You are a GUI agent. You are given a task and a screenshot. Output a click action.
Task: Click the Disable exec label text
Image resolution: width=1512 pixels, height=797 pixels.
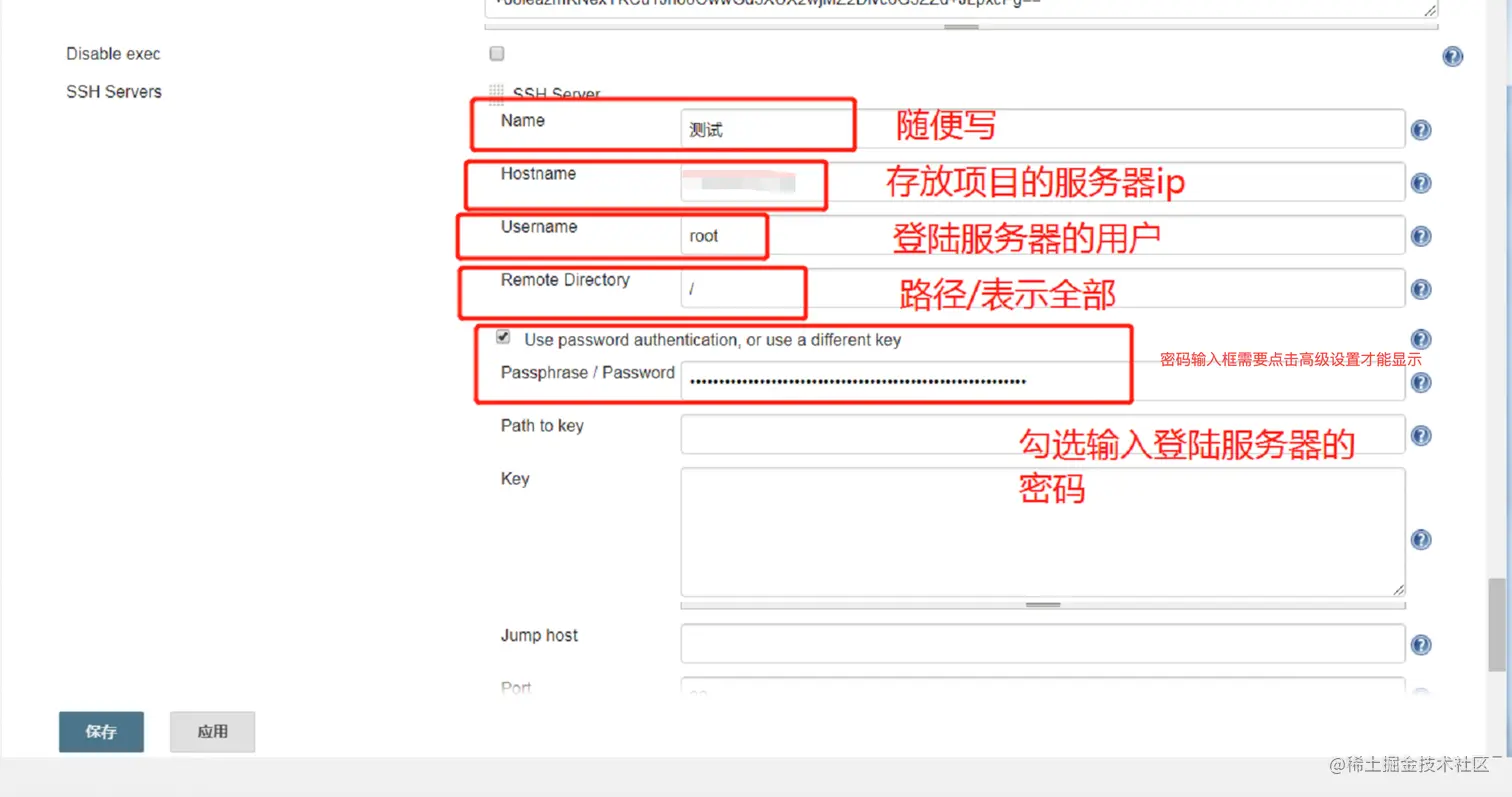tap(113, 54)
